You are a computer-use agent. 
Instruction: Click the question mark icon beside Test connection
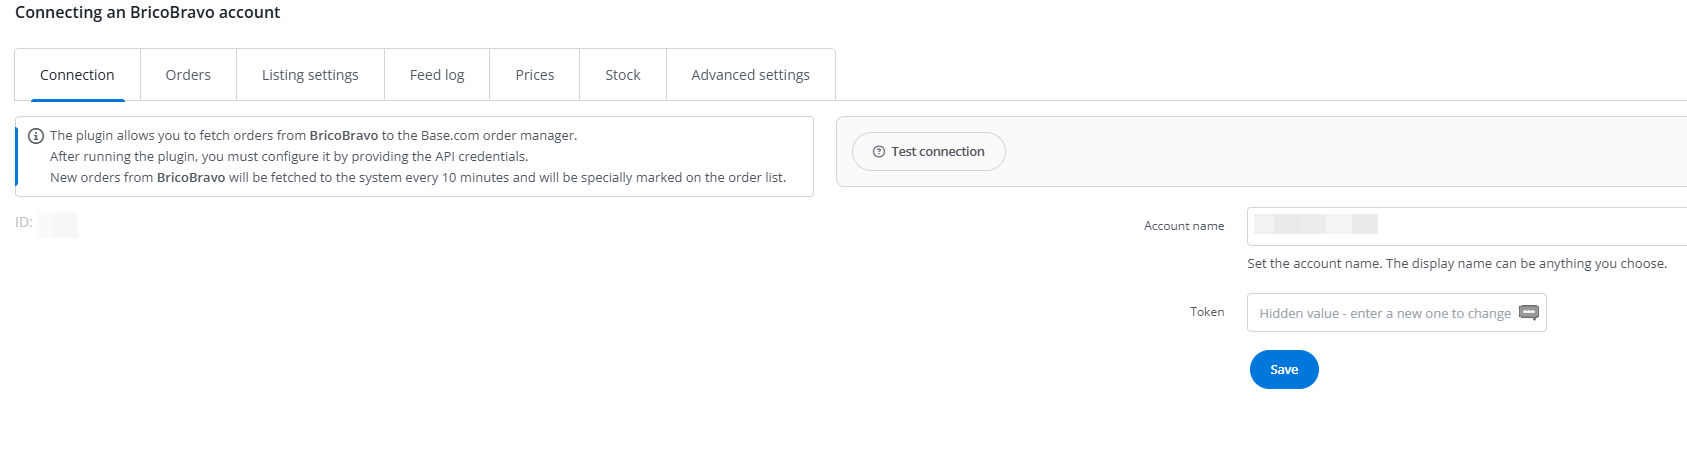879,152
